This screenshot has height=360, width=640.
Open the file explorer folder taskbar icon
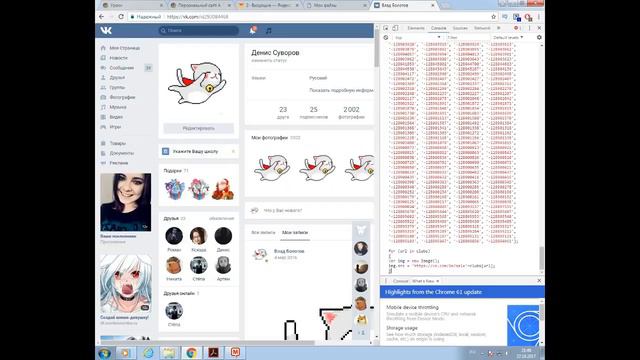(169, 353)
